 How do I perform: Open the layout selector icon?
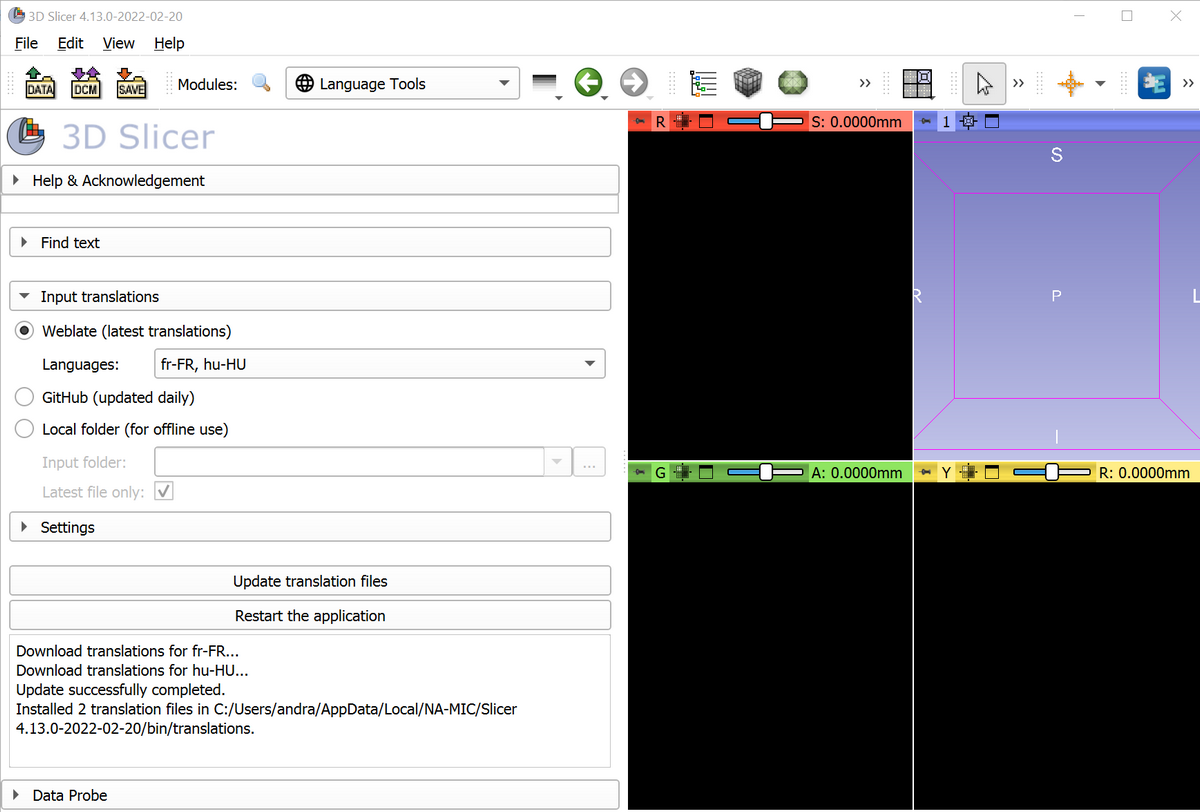click(x=917, y=84)
